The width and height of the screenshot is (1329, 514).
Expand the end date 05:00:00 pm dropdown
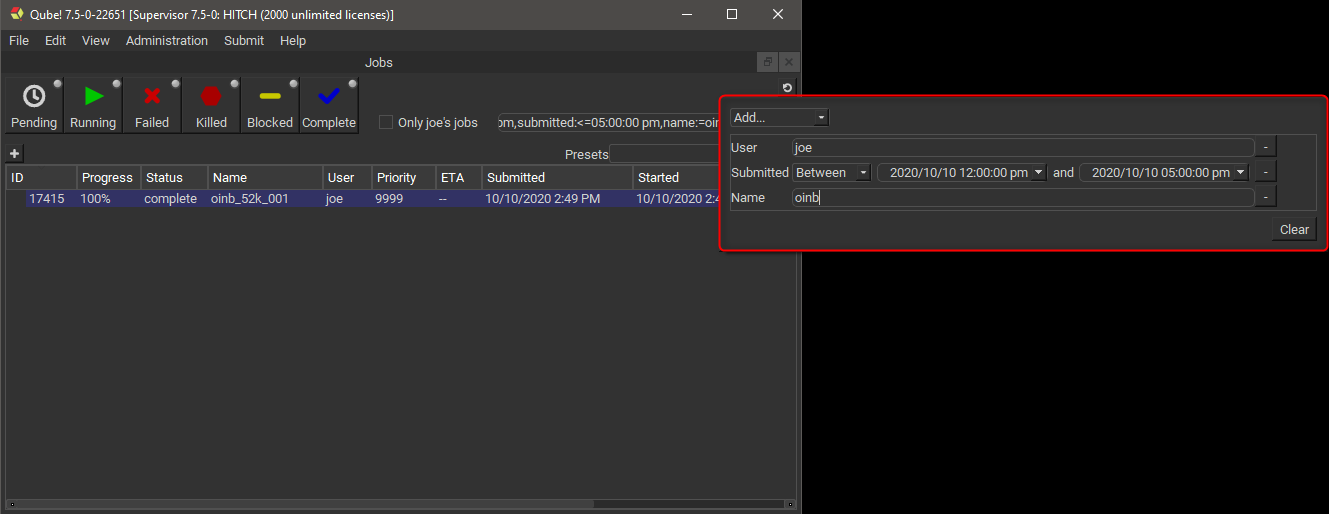1241,173
